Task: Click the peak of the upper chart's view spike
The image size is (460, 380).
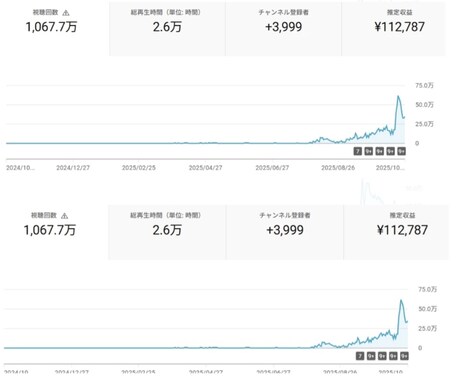Action: [x=398, y=96]
